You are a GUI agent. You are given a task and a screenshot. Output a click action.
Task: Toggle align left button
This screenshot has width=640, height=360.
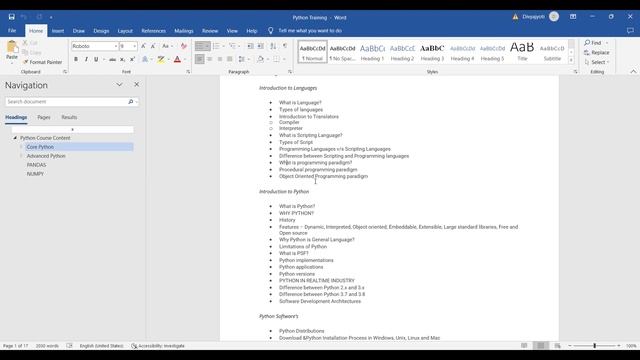point(200,60)
